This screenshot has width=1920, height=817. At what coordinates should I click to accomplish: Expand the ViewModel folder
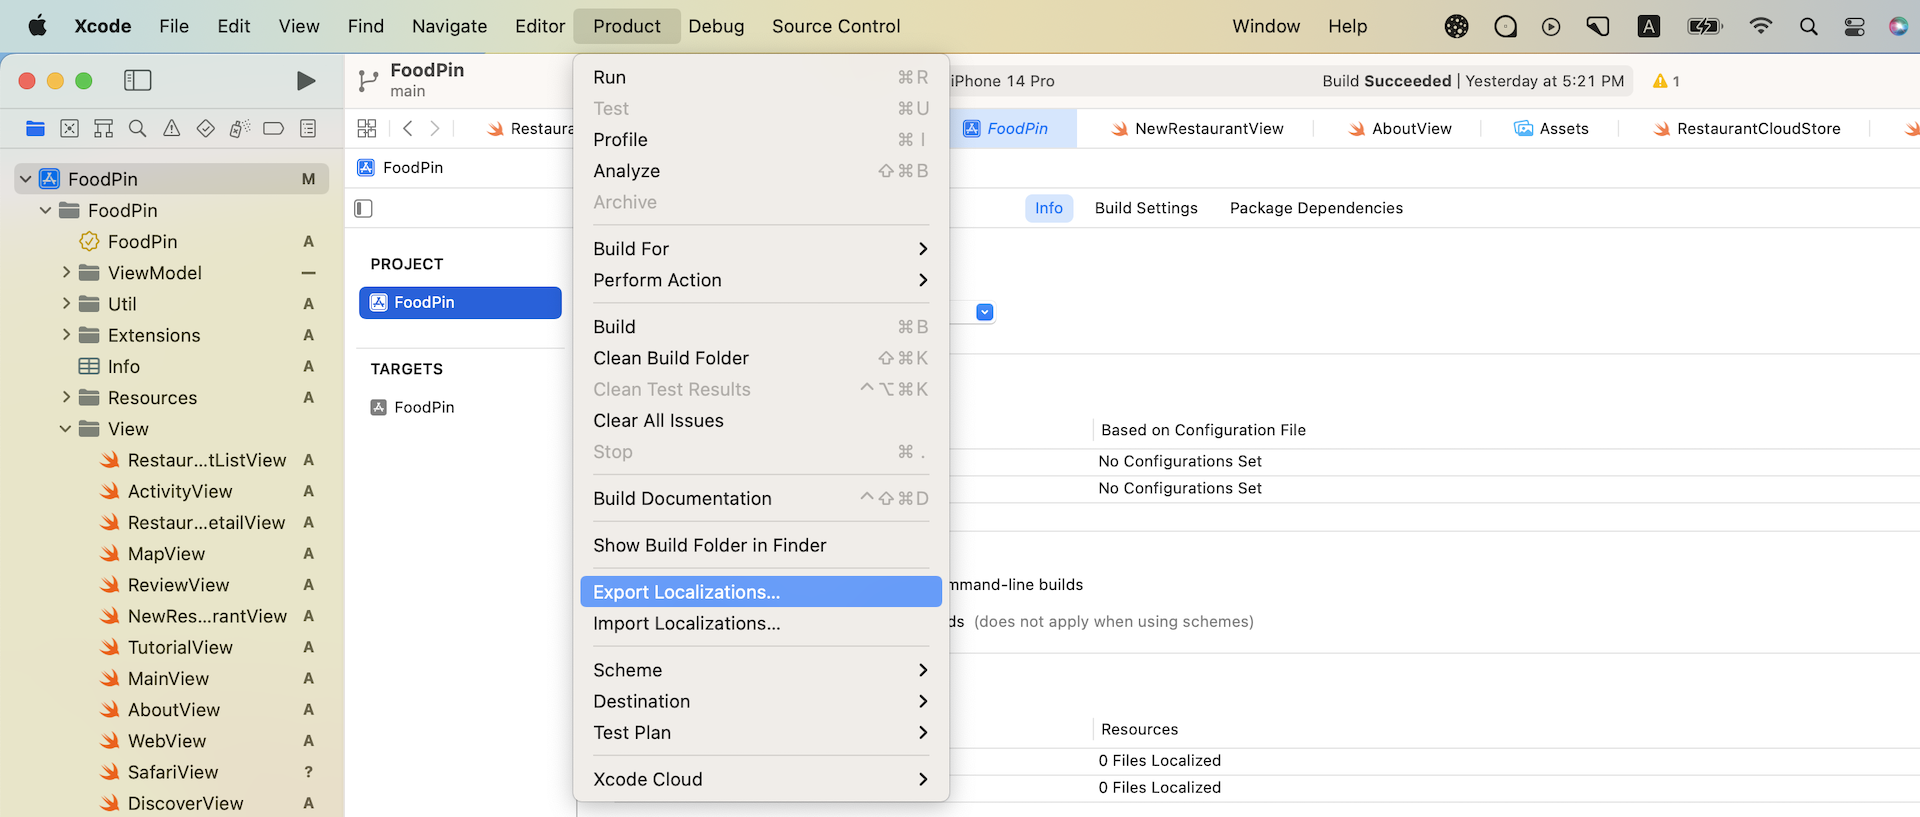pos(66,273)
